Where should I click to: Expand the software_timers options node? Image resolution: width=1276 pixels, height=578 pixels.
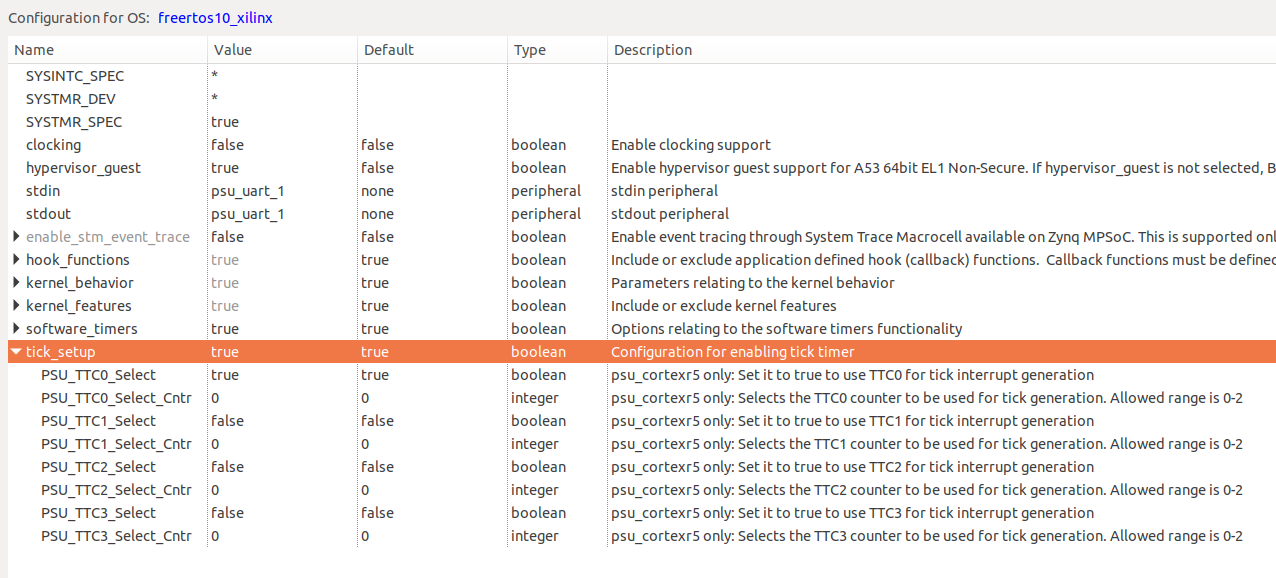coord(16,329)
